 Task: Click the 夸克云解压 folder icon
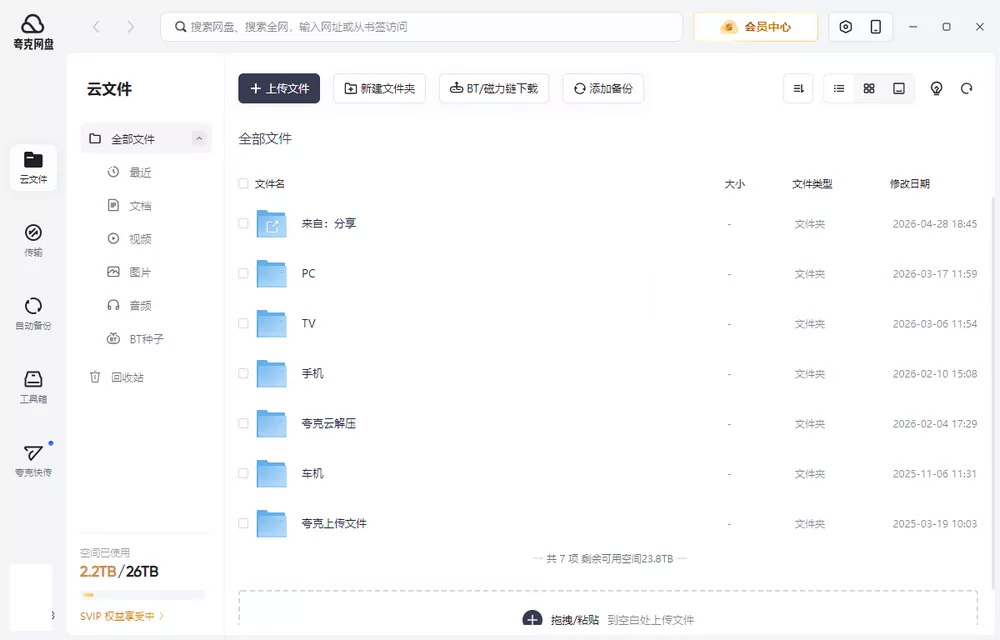(272, 423)
